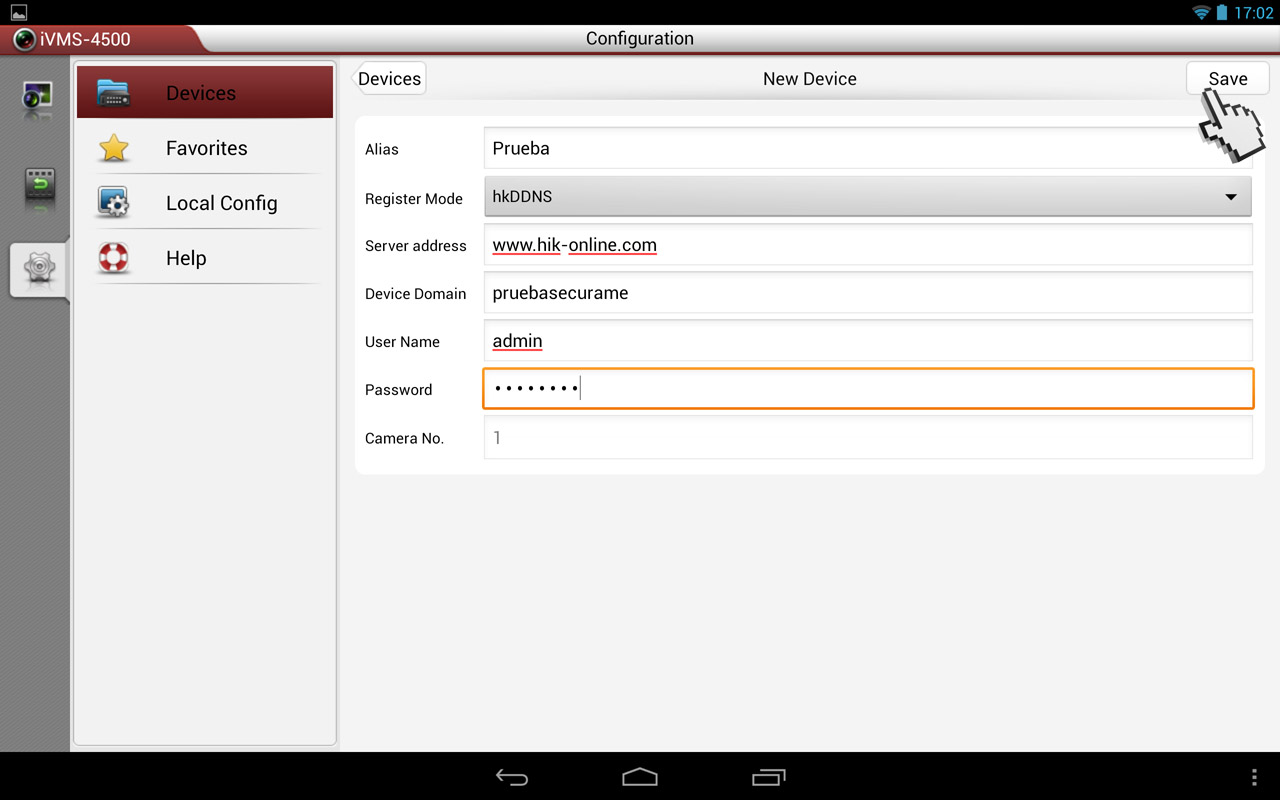Save the new device
Screen dimensions: 1280x800
[1227, 79]
